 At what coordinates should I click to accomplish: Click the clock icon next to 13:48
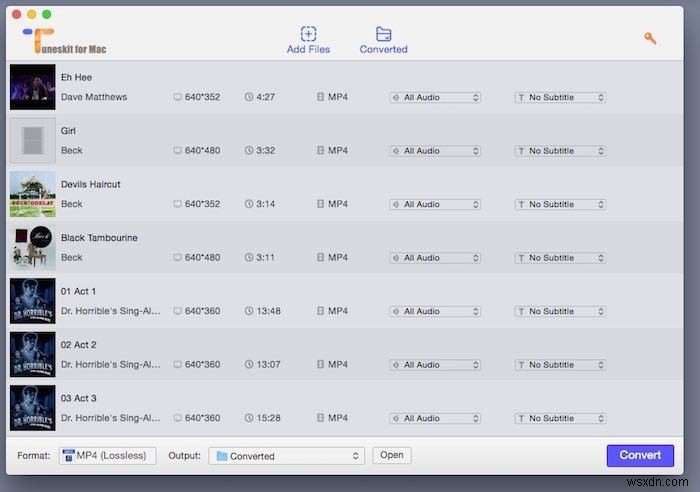[249, 311]
